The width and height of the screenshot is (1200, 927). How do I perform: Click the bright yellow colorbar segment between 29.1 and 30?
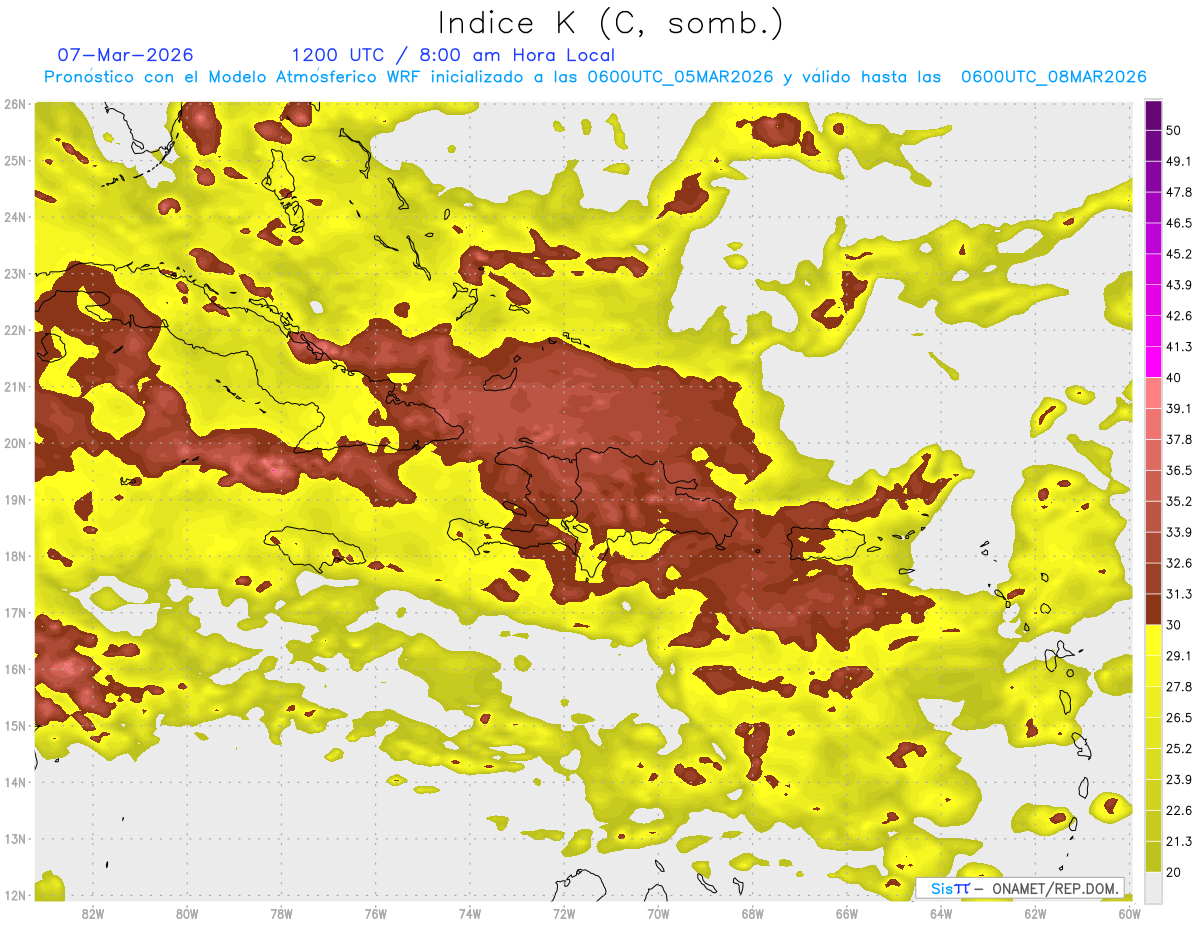coord(1153,640)
